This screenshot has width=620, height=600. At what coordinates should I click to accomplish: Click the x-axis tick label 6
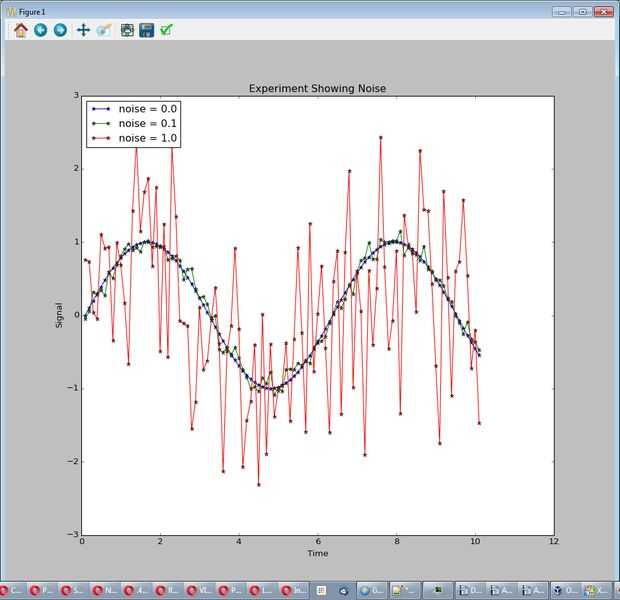click(318, 541)
